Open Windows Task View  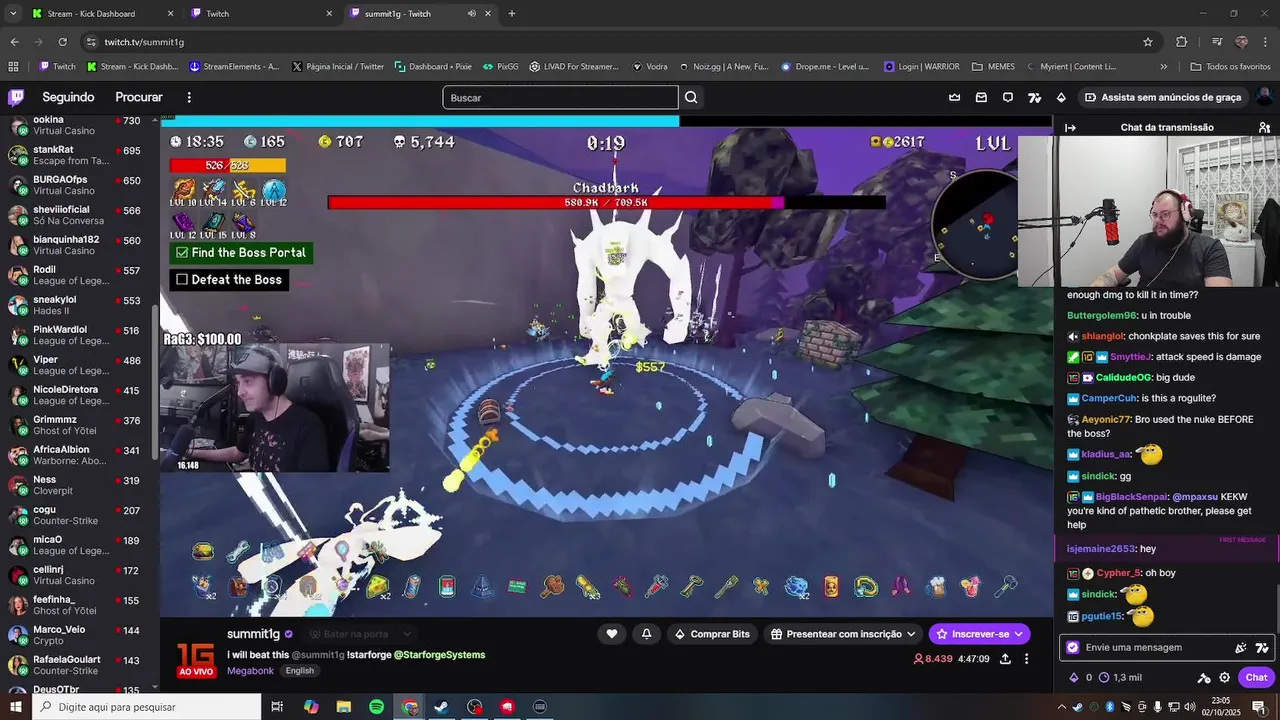[277, 707]
